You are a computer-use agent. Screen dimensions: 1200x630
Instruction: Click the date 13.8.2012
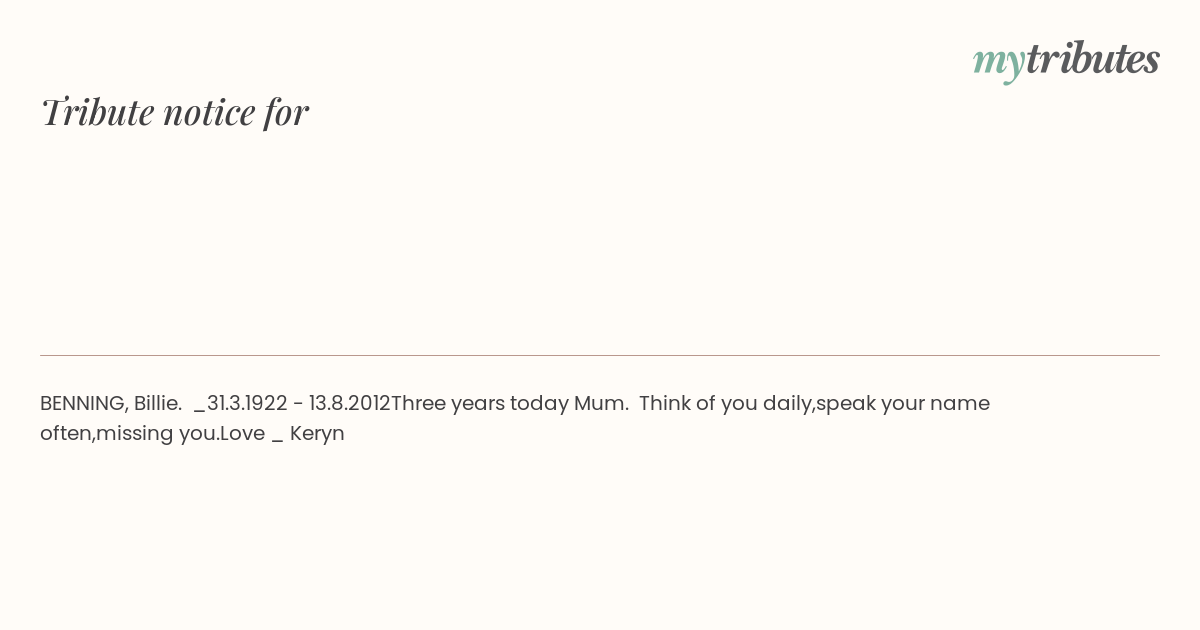click(349, 403)
